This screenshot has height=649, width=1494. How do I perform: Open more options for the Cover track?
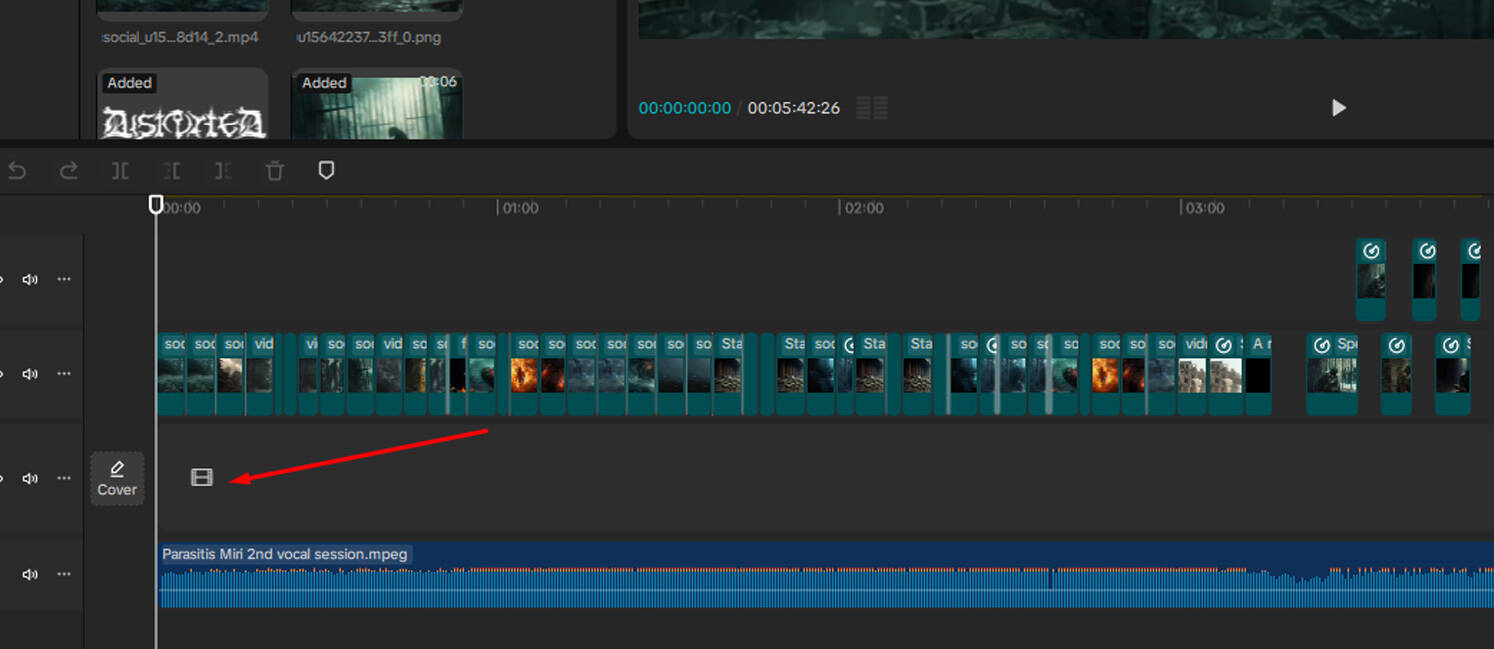click(64, 478)
